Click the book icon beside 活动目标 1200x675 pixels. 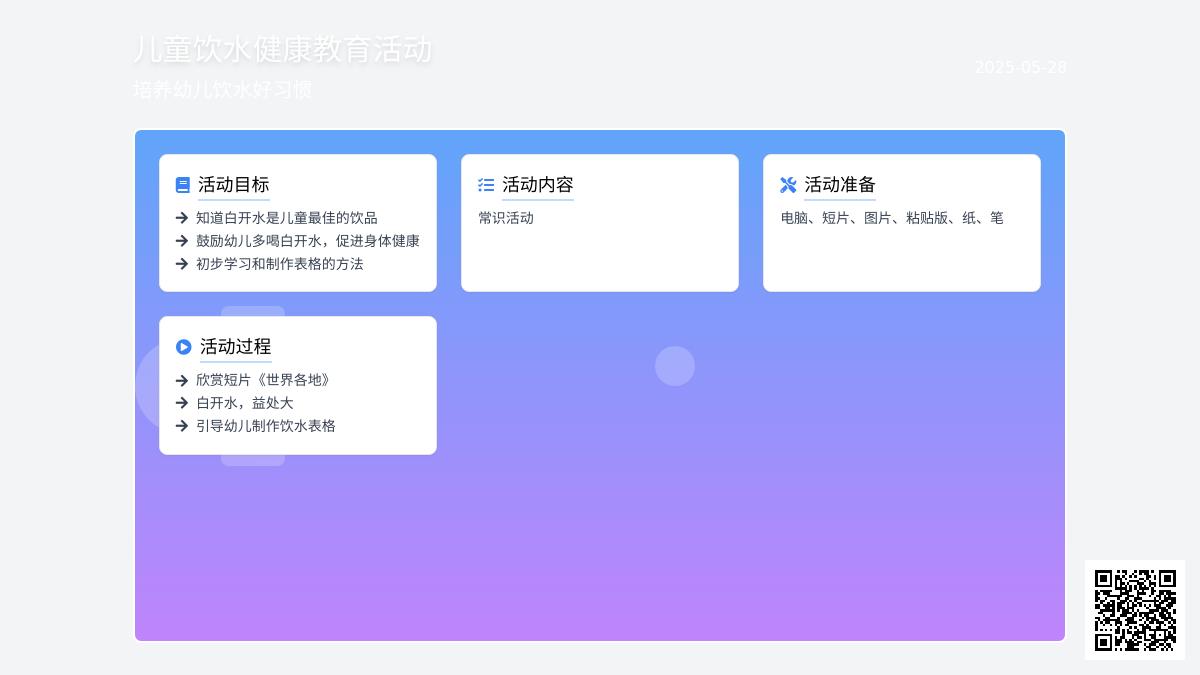pos(183,185)
